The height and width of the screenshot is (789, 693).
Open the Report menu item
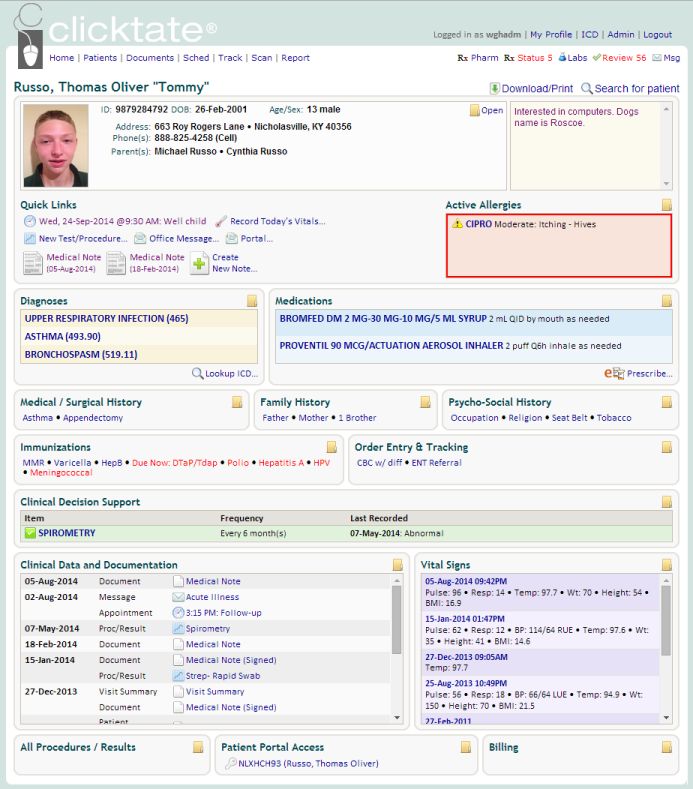click(x=295, y=58)
